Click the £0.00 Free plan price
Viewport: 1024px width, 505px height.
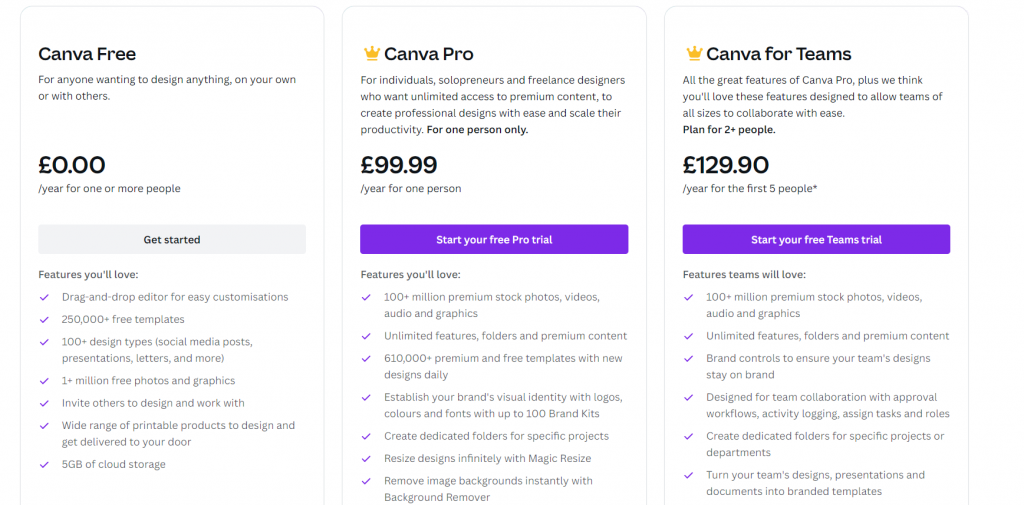tap(72, 164)
